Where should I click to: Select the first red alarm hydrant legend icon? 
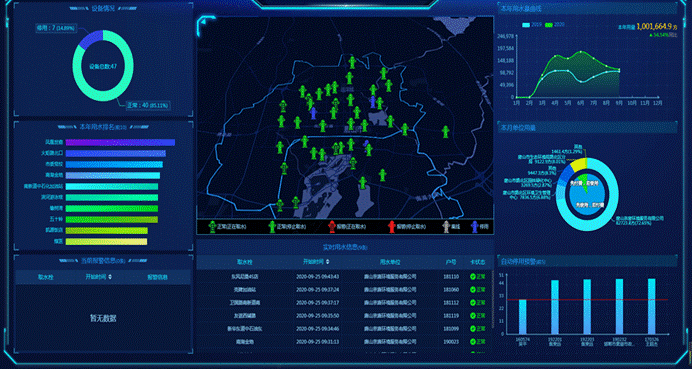pos(332,227)
